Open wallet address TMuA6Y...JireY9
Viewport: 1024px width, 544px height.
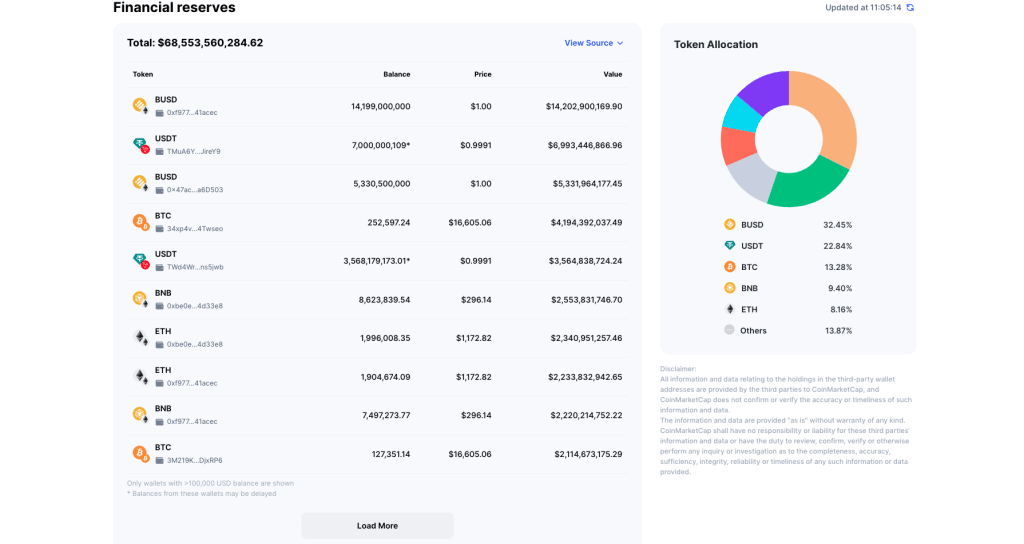tap(193, 152)
